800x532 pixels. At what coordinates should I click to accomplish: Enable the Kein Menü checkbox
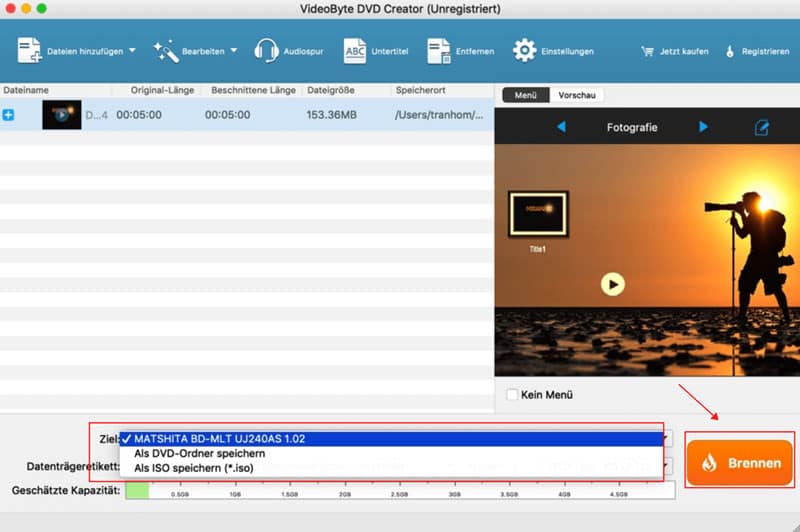[512, 394]
